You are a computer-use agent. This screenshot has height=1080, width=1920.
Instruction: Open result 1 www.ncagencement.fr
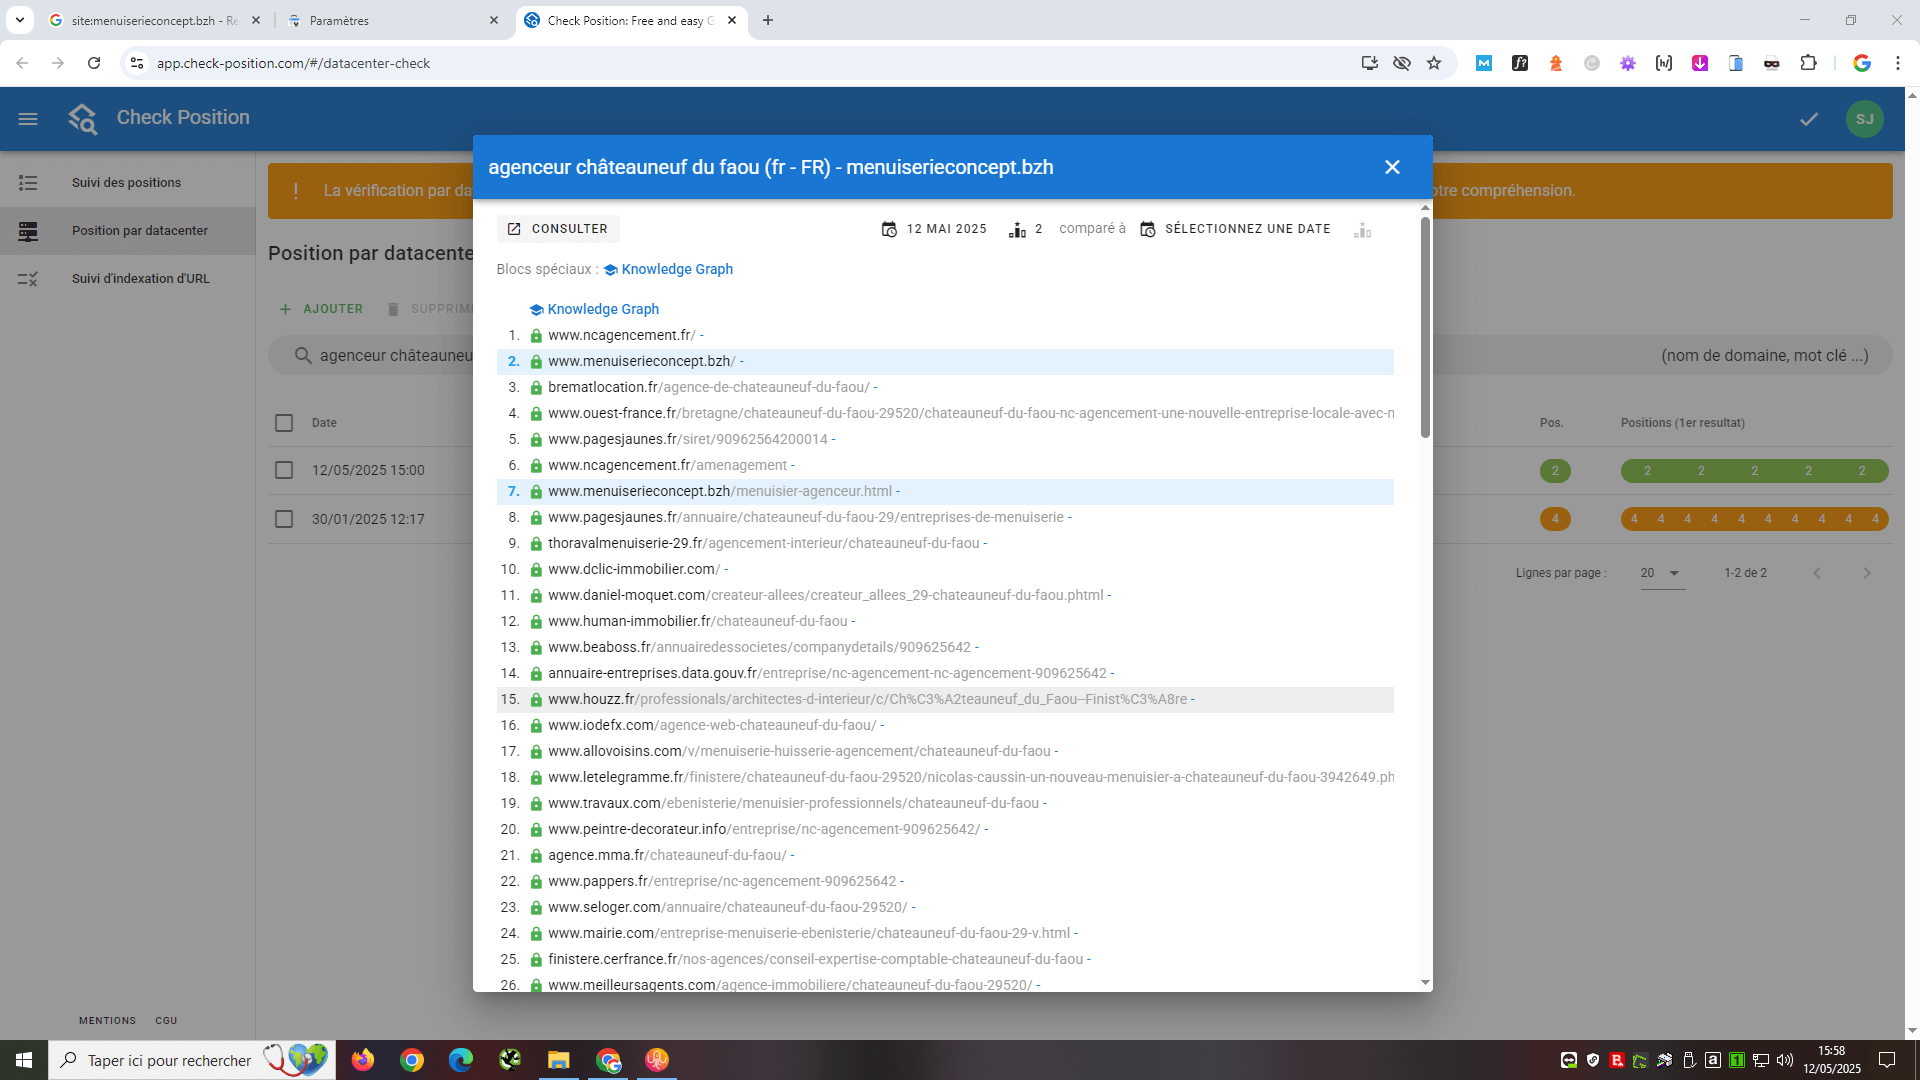(x=621, y=335)
